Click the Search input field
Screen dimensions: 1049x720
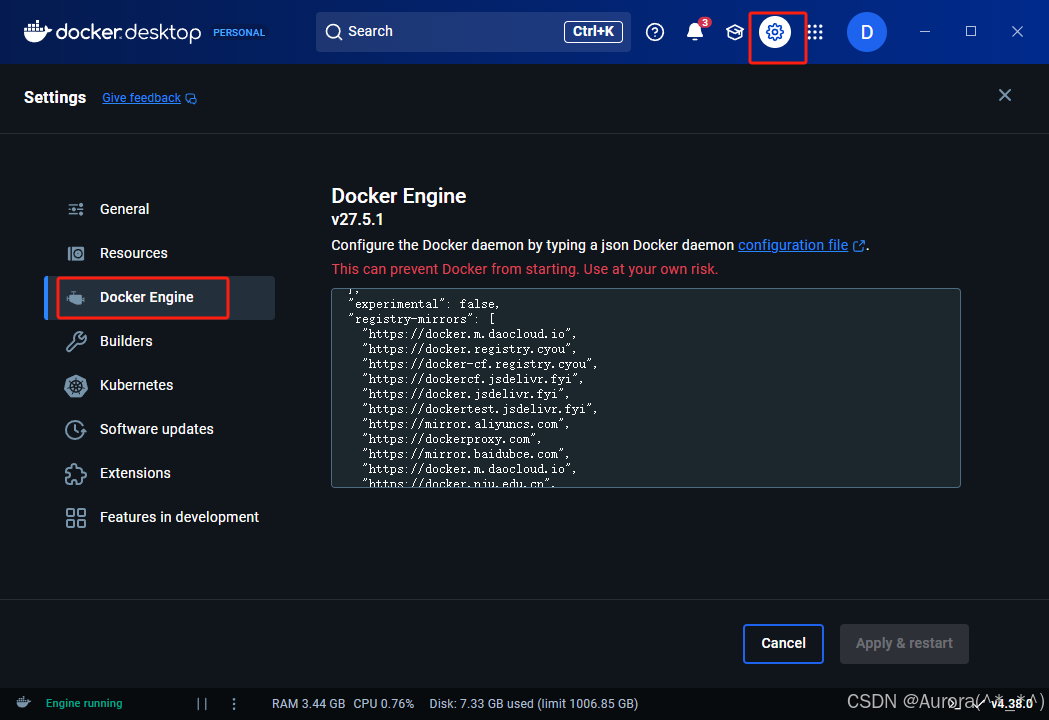(x=473, y=31)
